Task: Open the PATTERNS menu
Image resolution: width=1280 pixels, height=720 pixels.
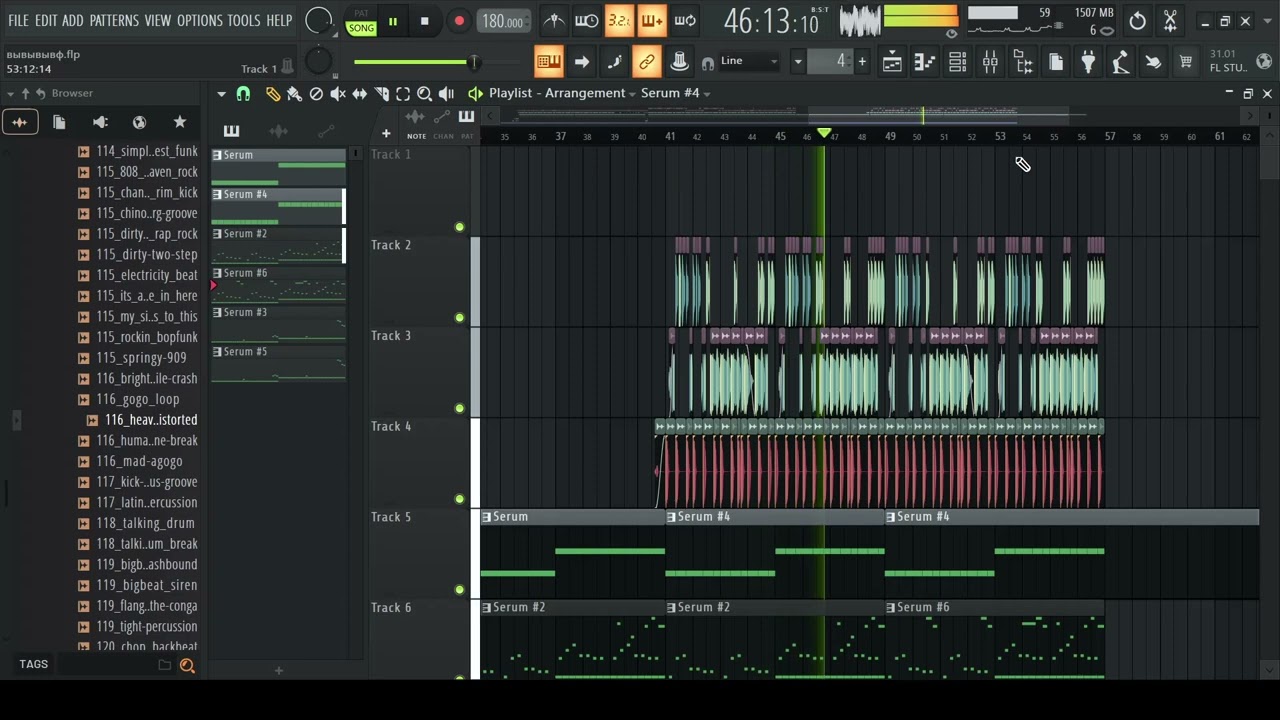Action: click(x=114, y=20)
